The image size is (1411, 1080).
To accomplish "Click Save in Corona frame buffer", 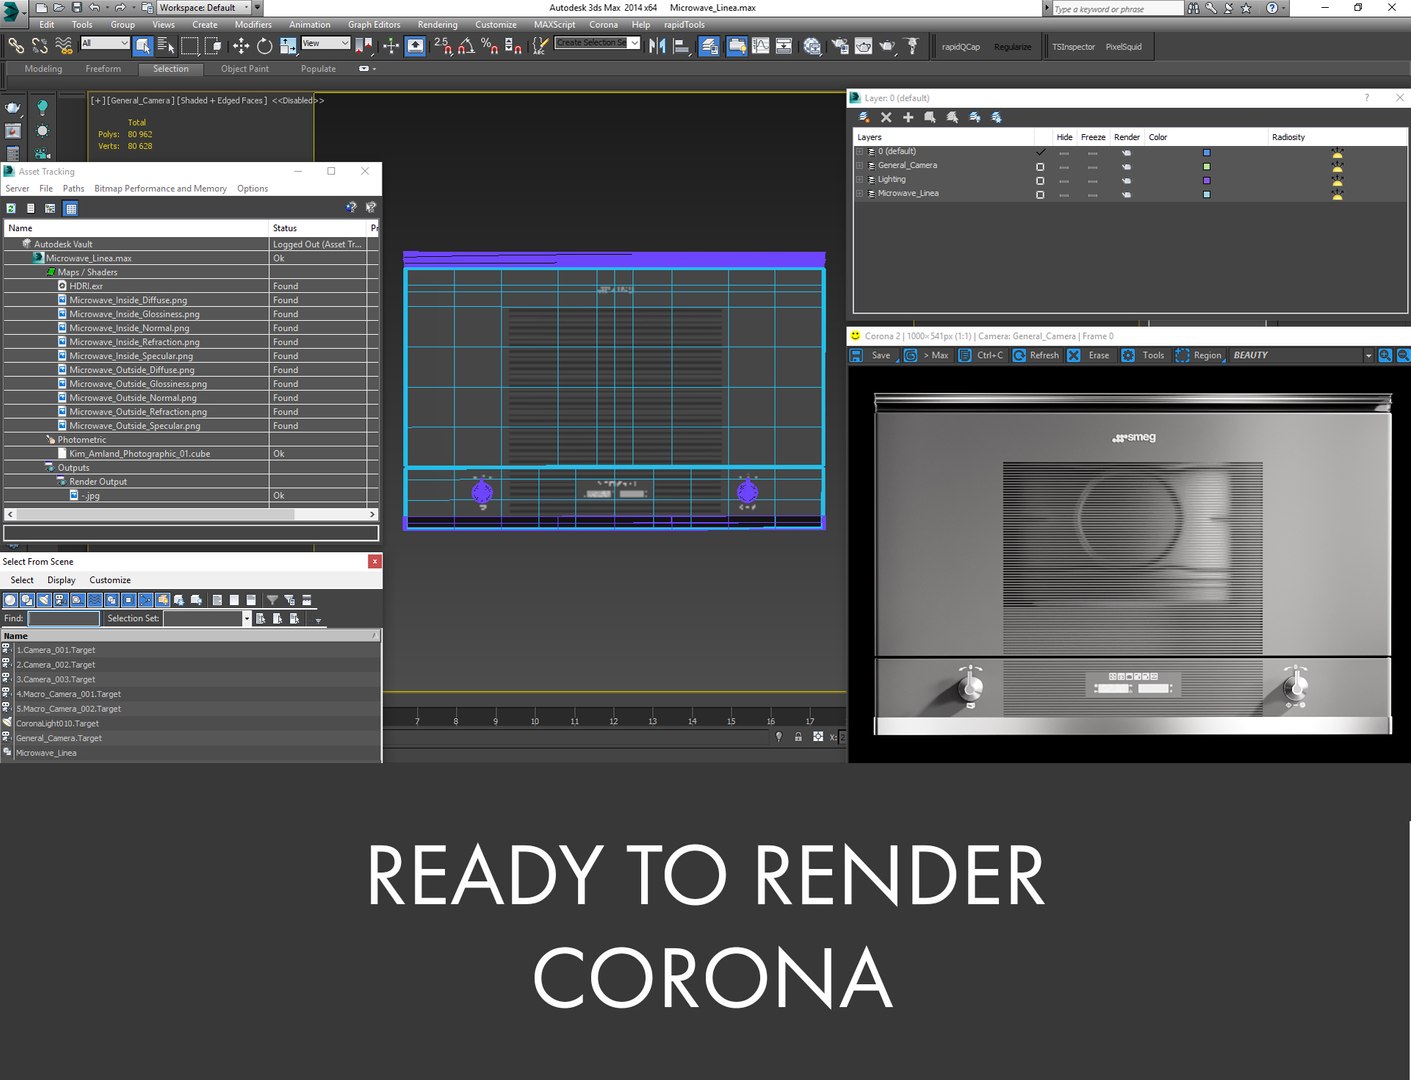I will click(871, 355).
